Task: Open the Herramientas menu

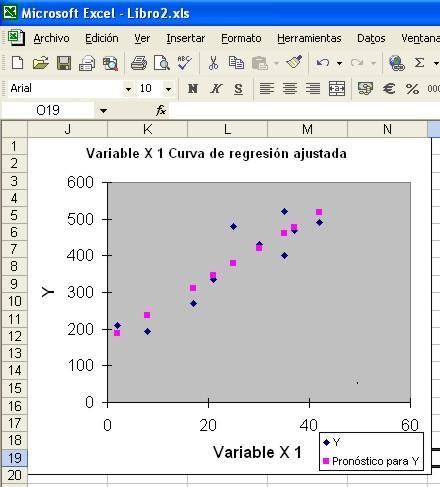Action: 309,38
